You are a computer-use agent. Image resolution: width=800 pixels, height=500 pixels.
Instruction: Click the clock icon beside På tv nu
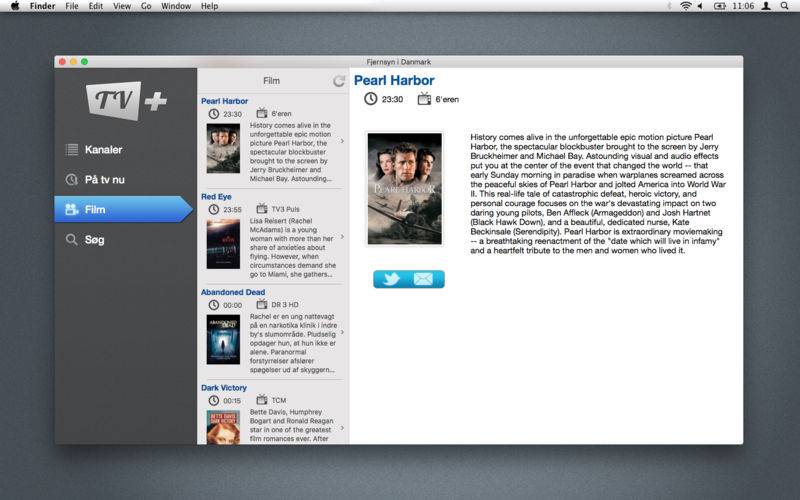[x=71, y=180]
